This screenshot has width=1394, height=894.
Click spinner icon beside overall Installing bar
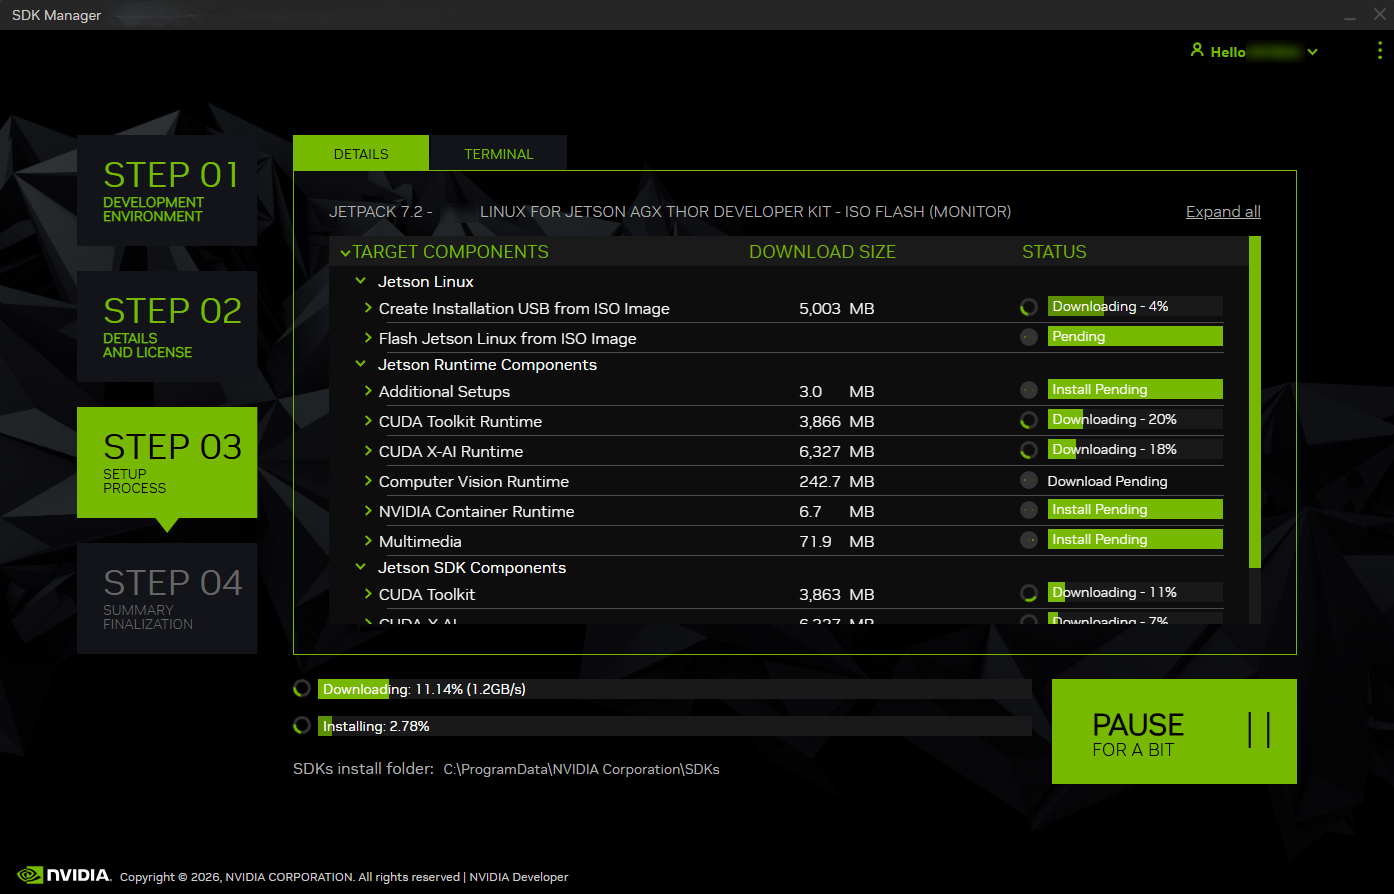[x=302, y=726]
